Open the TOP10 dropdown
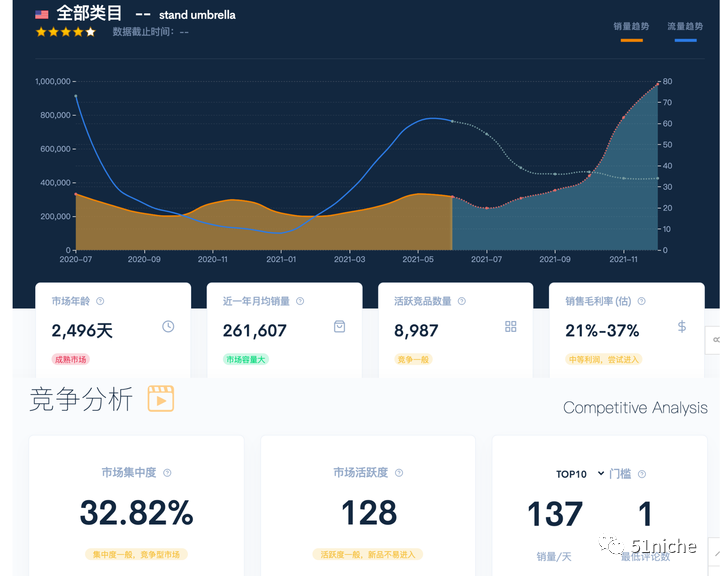Image resolution: width=720 pixels, height=576 pixels. tap(579, 473)
